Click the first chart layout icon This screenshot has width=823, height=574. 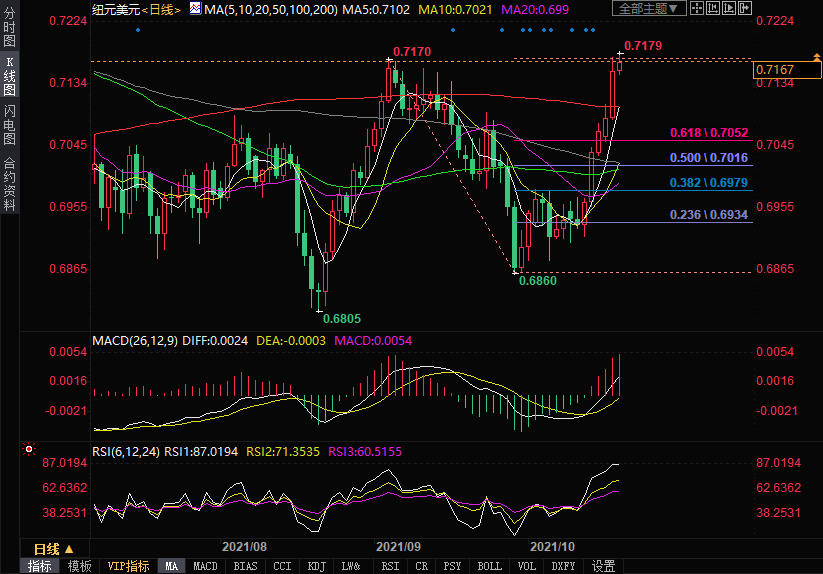(x=699, y=9)
